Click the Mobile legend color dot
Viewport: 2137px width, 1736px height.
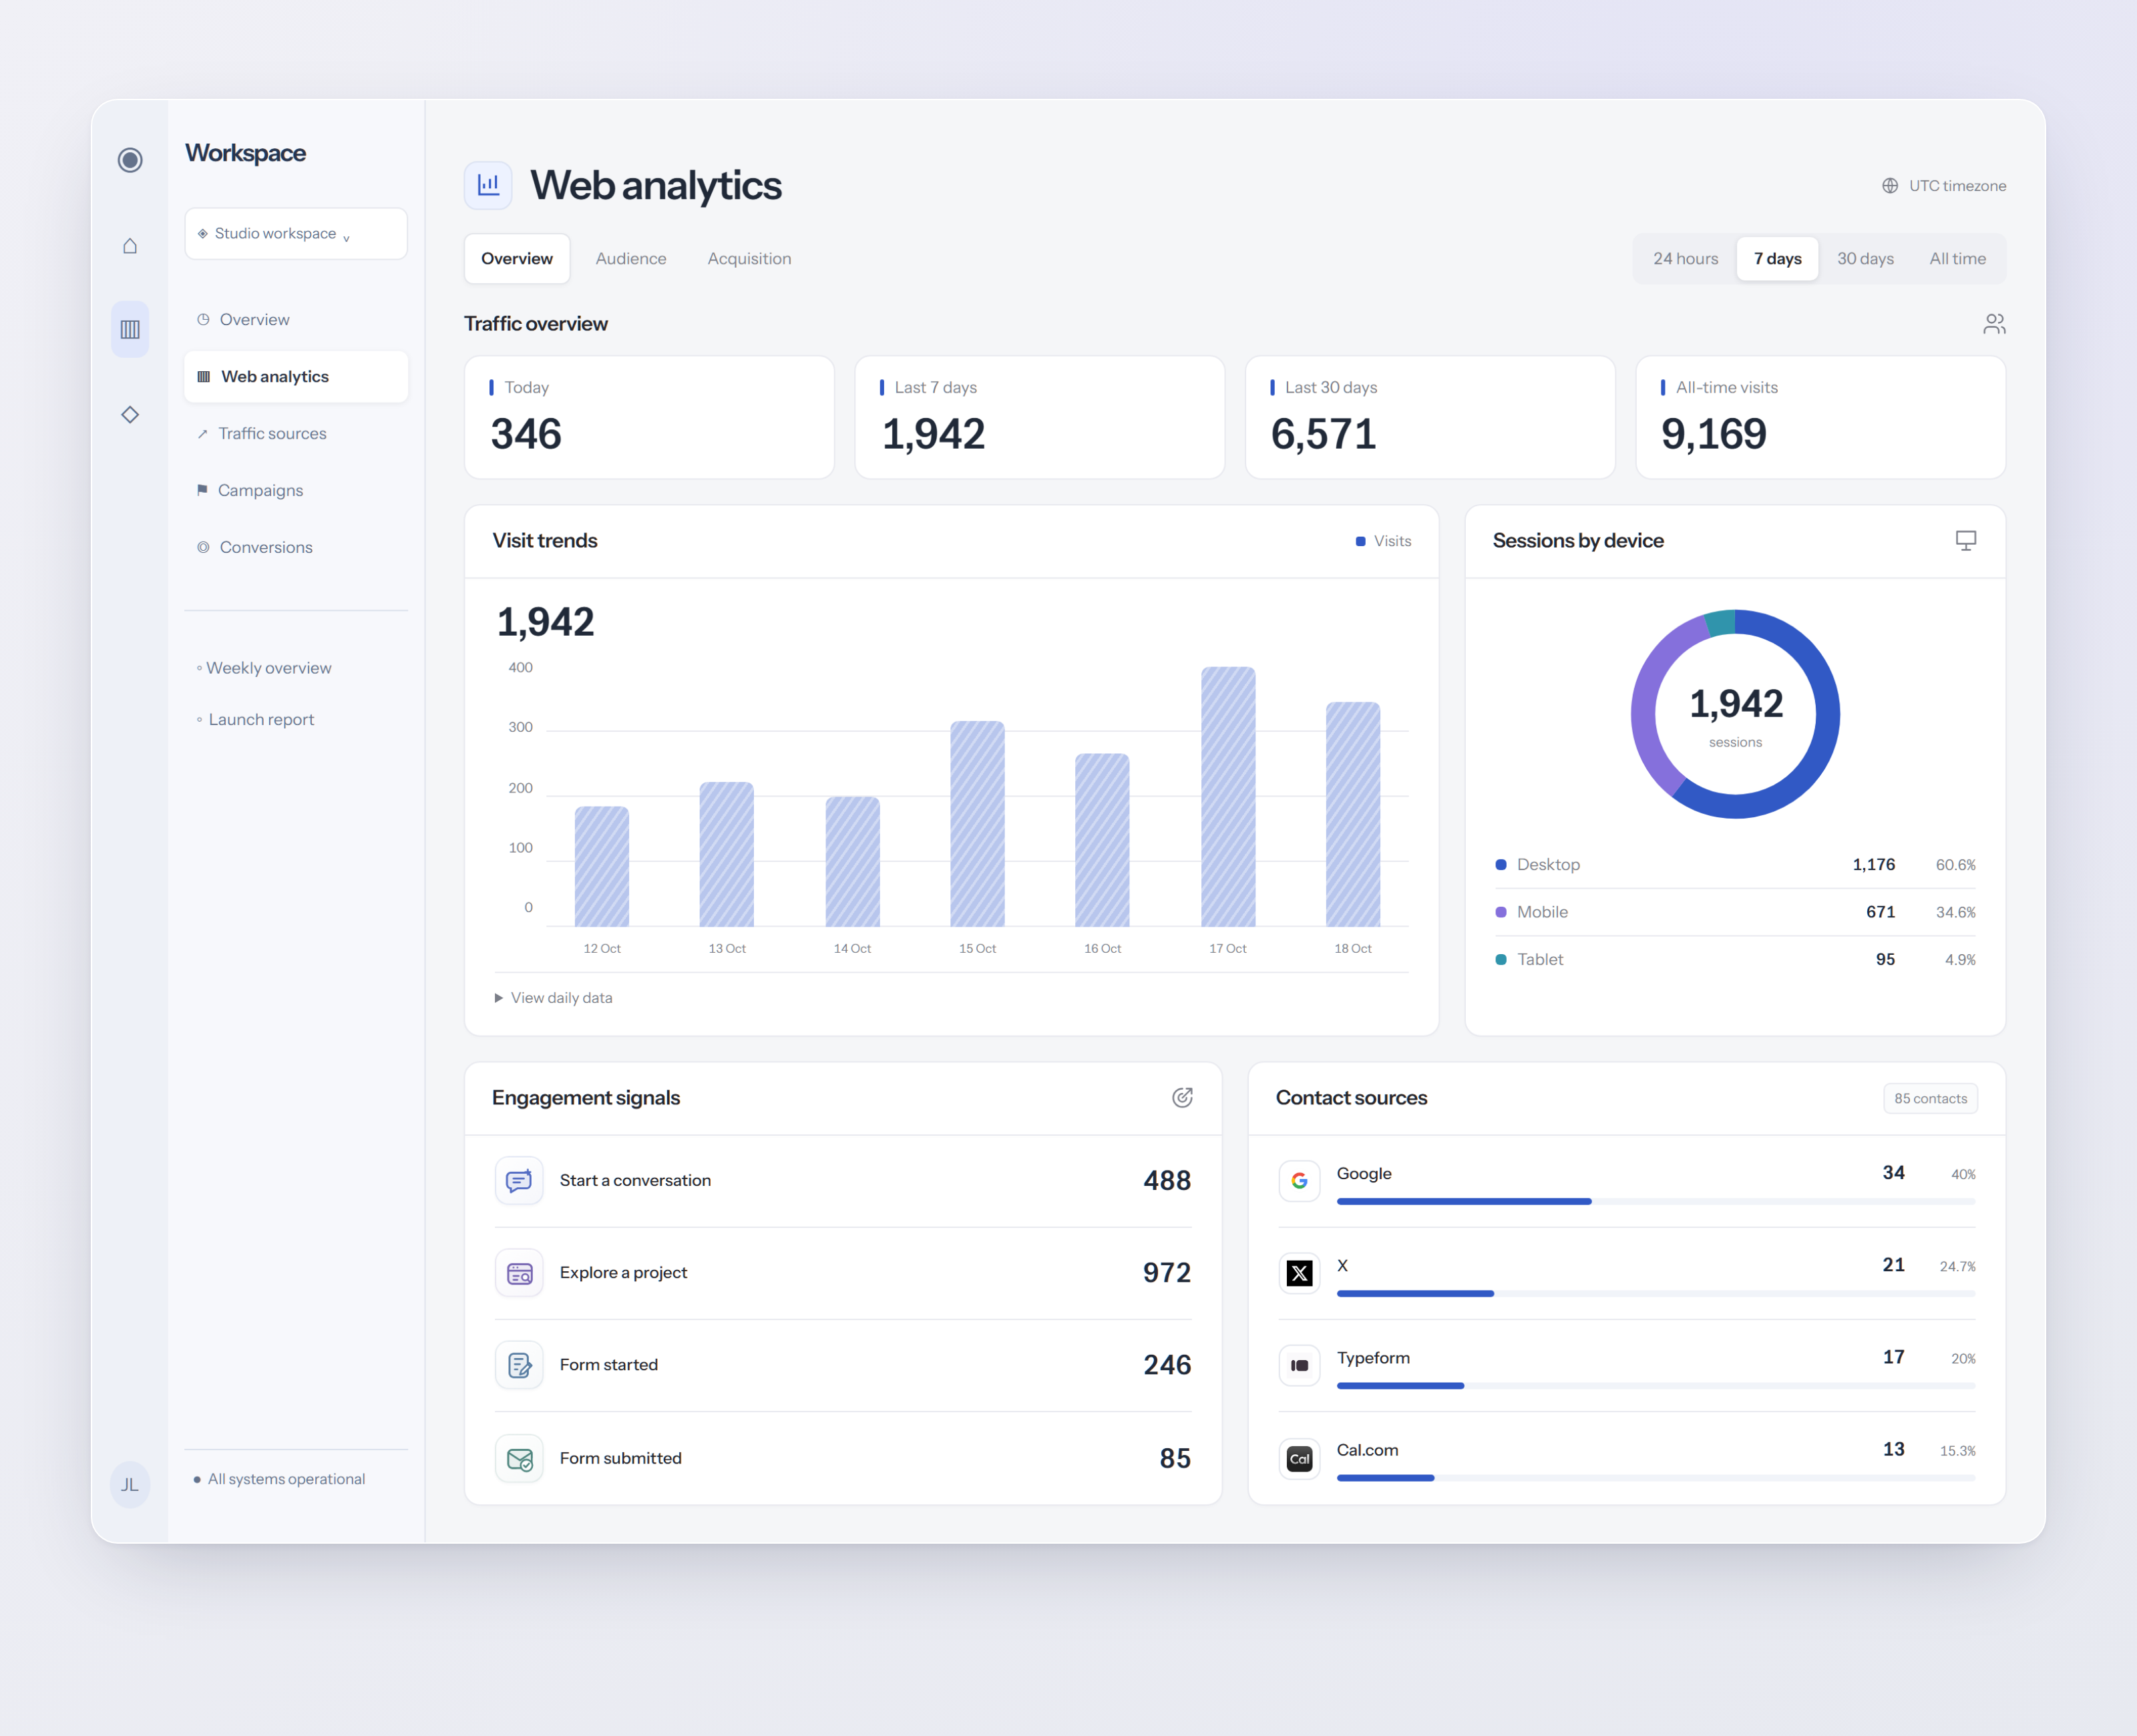click(x=1501, y=912)
